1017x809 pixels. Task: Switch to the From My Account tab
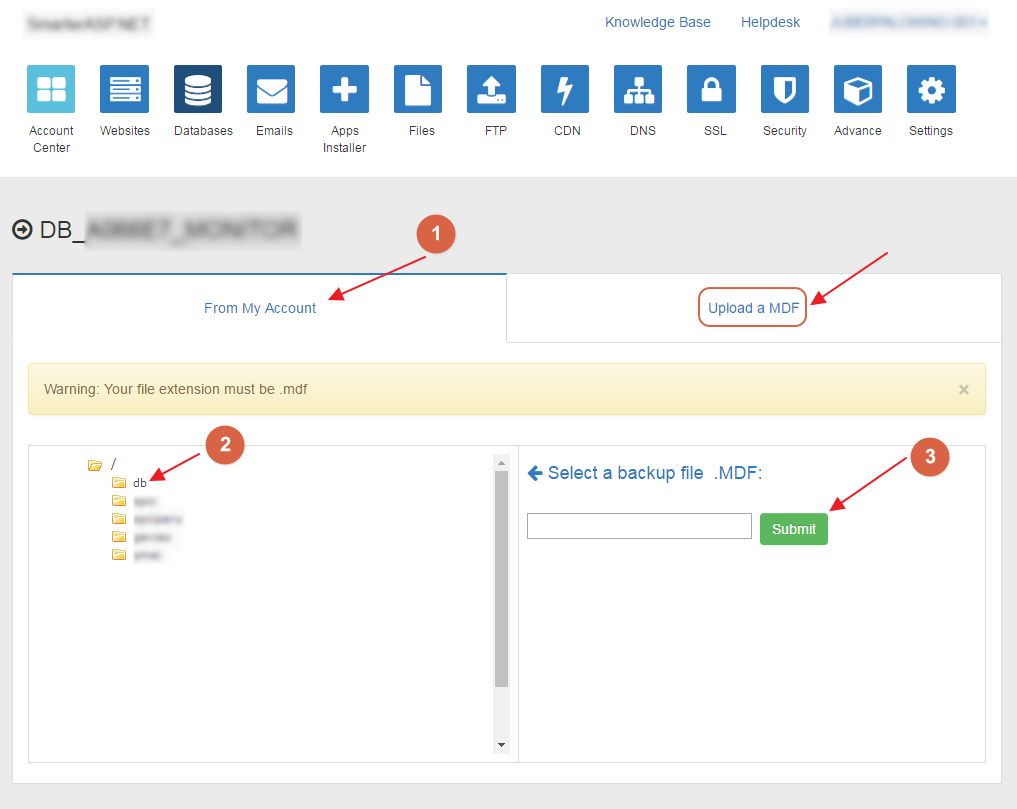click(x=260, y=308)
